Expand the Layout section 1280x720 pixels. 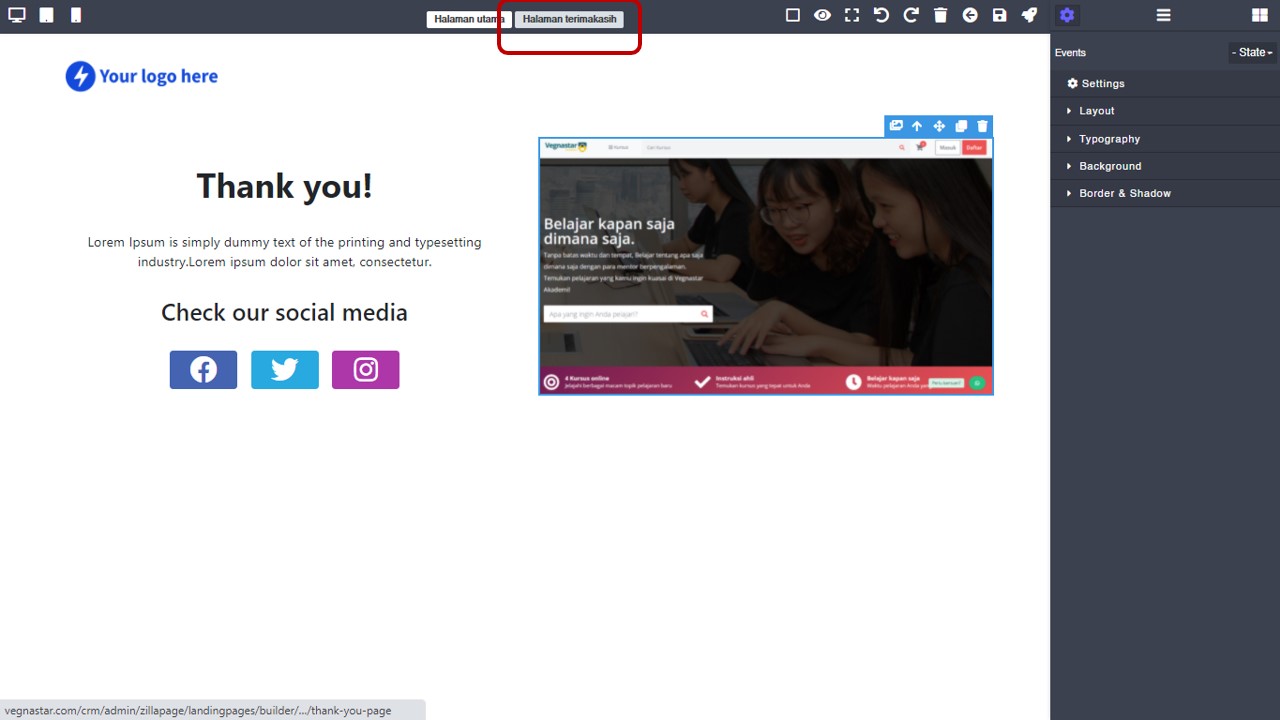click(1096, 111)
